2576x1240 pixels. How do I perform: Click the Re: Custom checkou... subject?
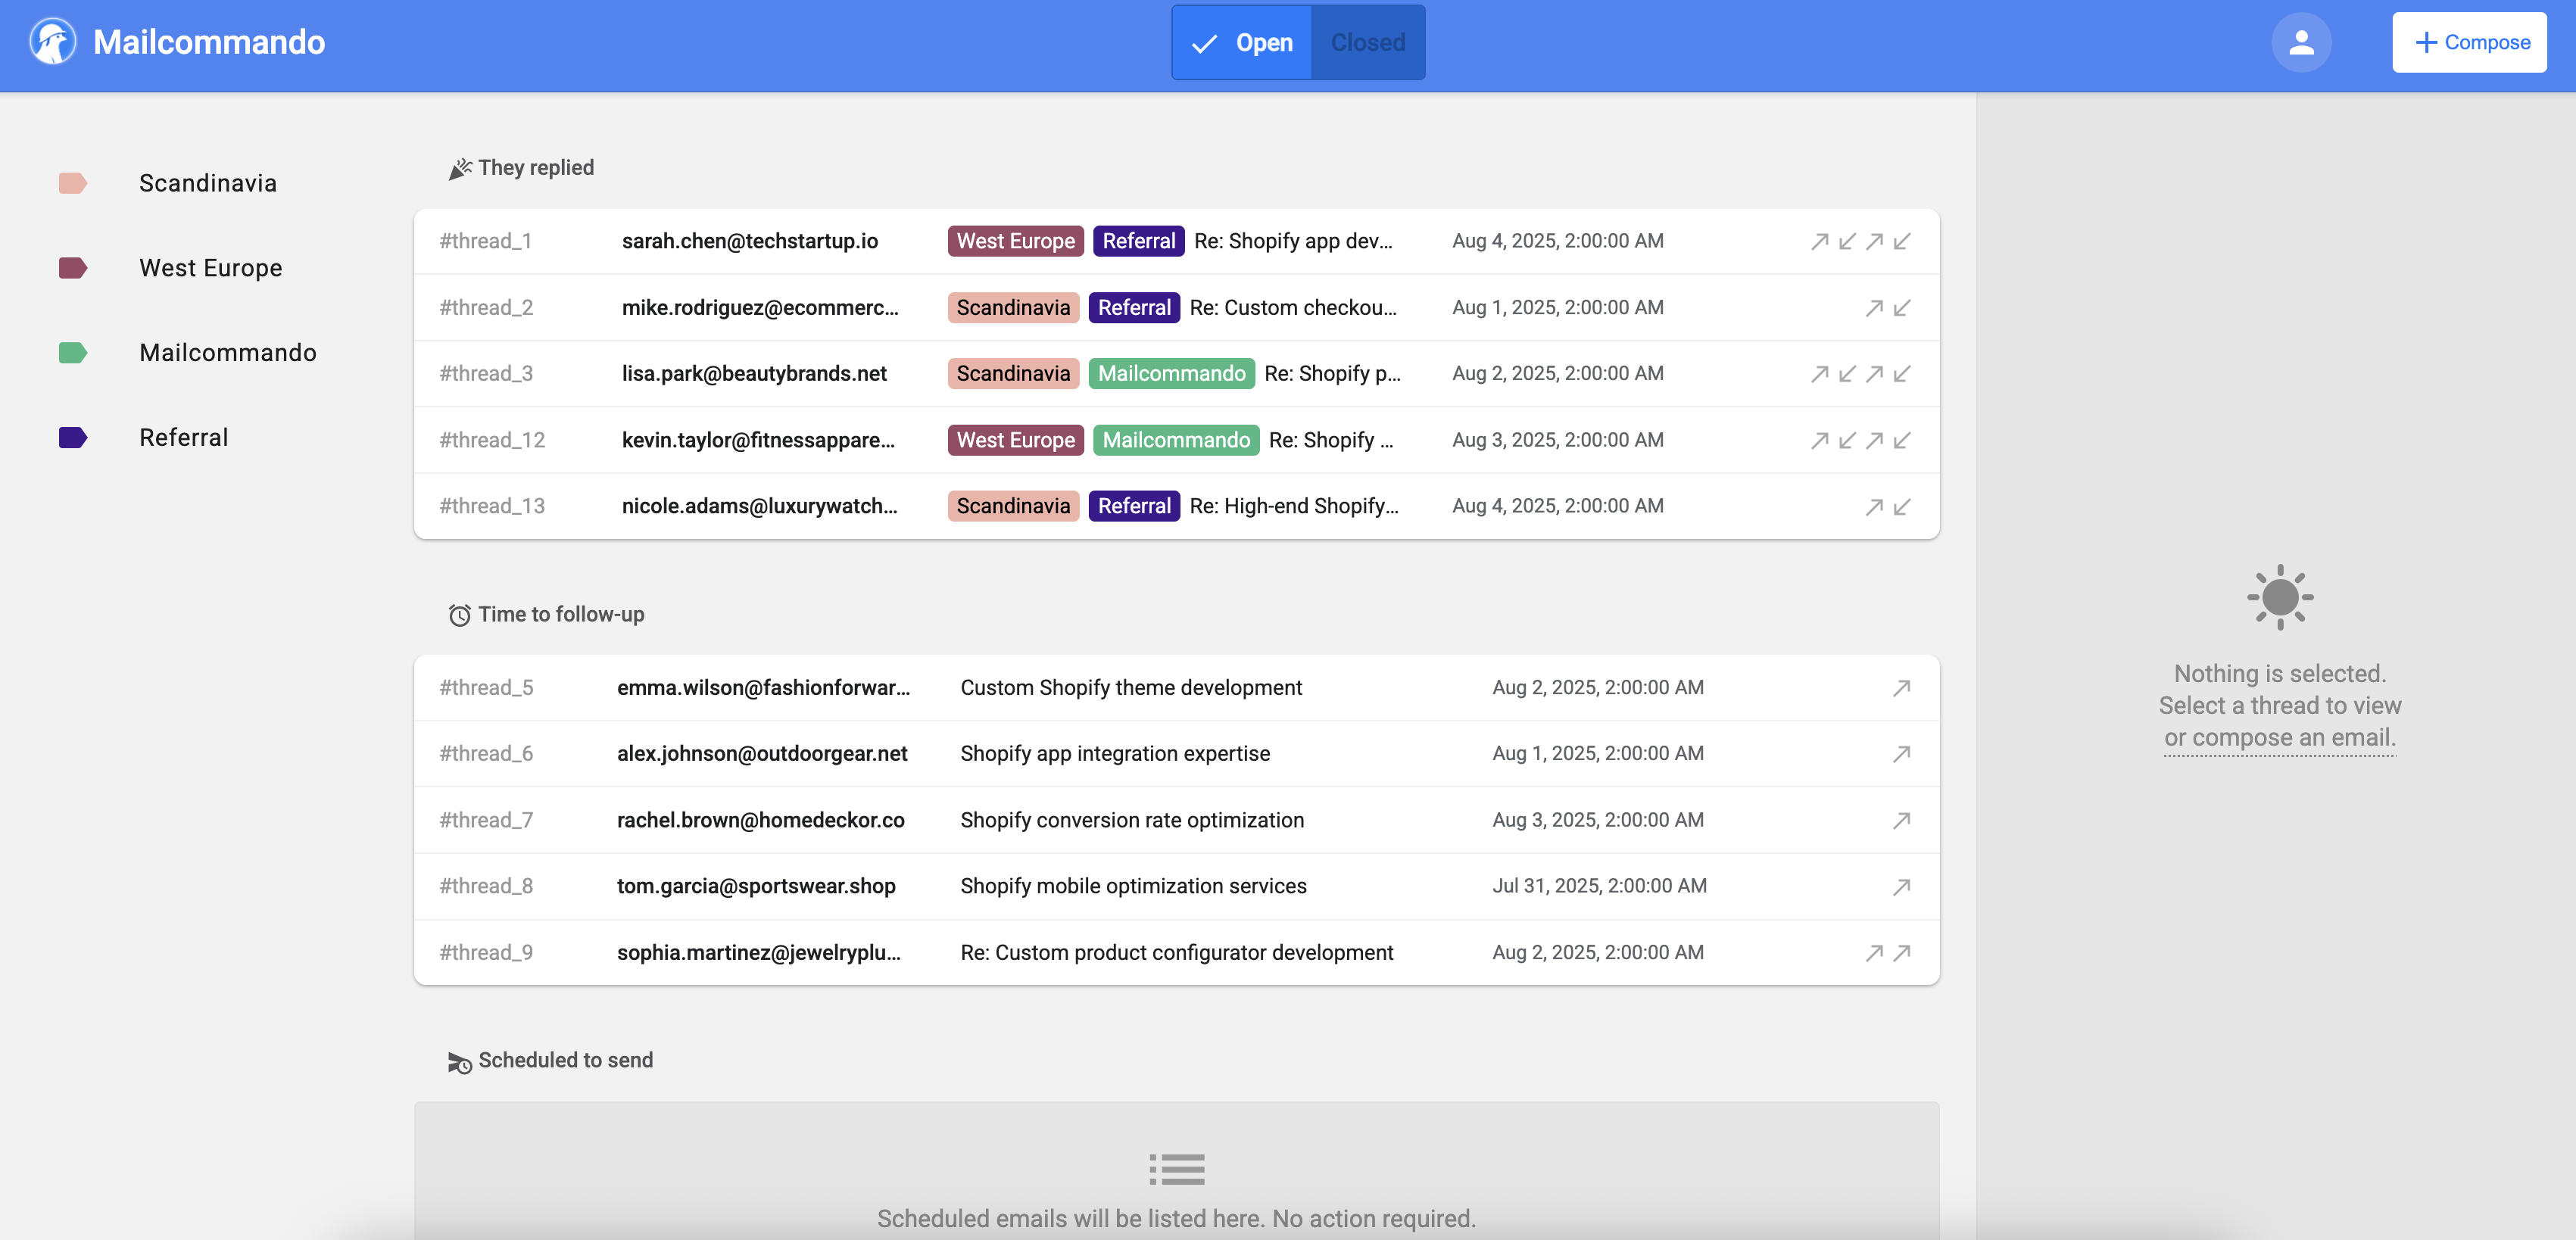tap(1293, 308)
